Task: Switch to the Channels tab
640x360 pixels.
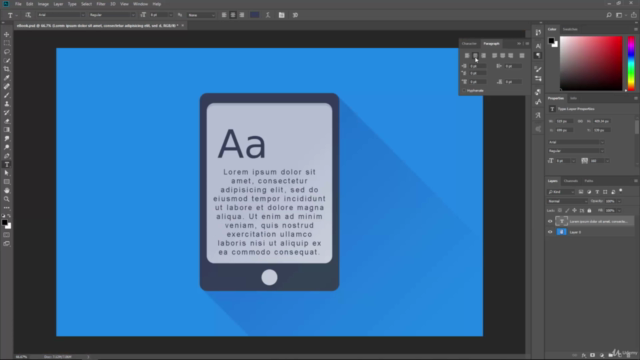Action: (x=571, y=181)
